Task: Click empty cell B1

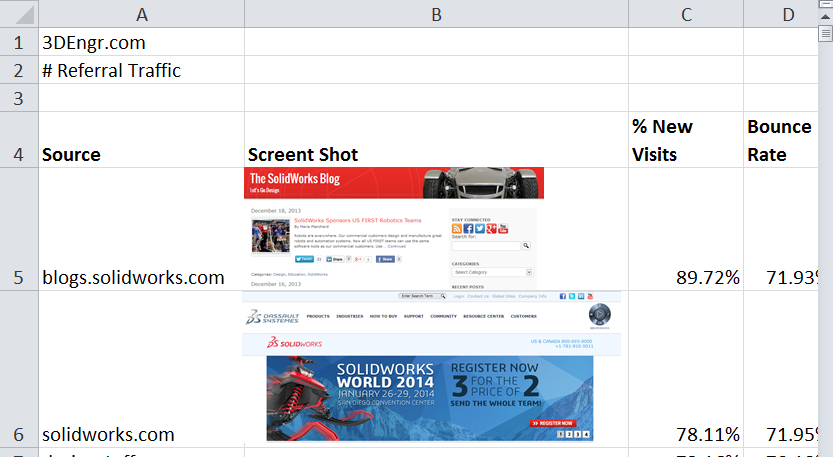Action: click(x=436, y=42)
